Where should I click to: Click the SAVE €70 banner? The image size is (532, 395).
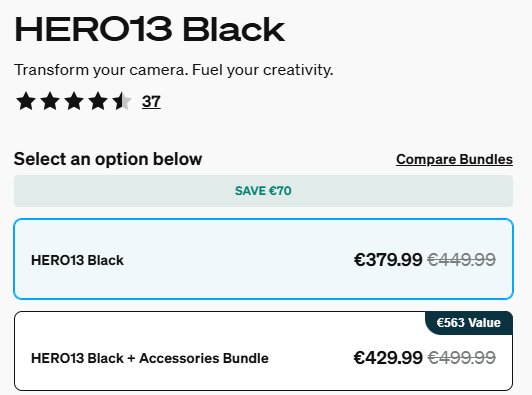point(263,191)
